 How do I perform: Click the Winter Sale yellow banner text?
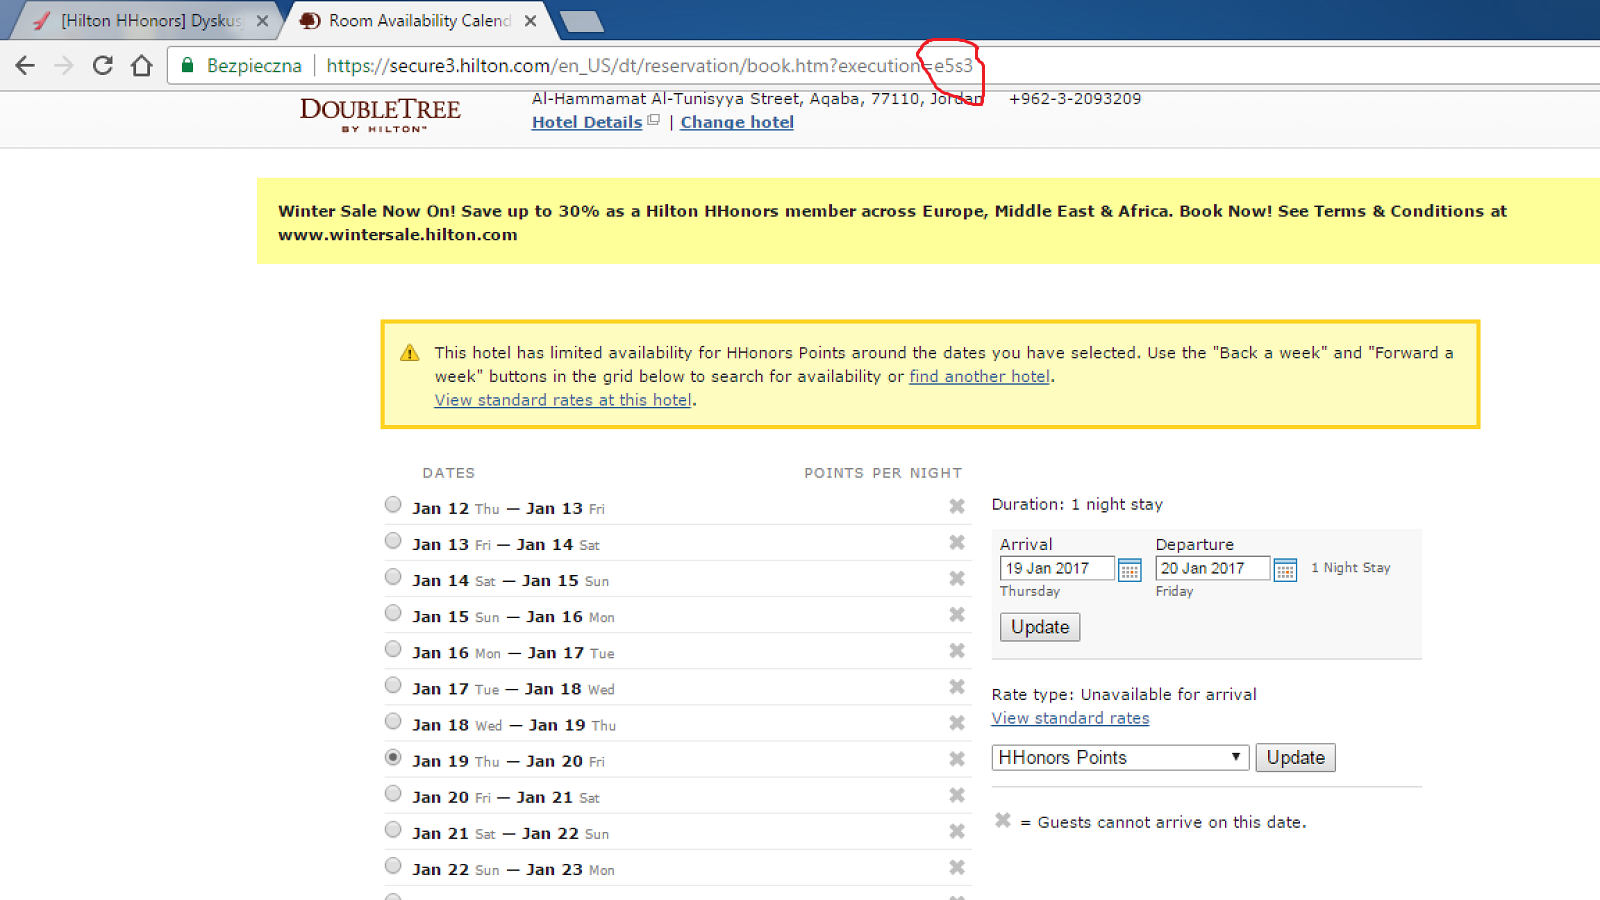pyautogui.click(x=892, y=223)
